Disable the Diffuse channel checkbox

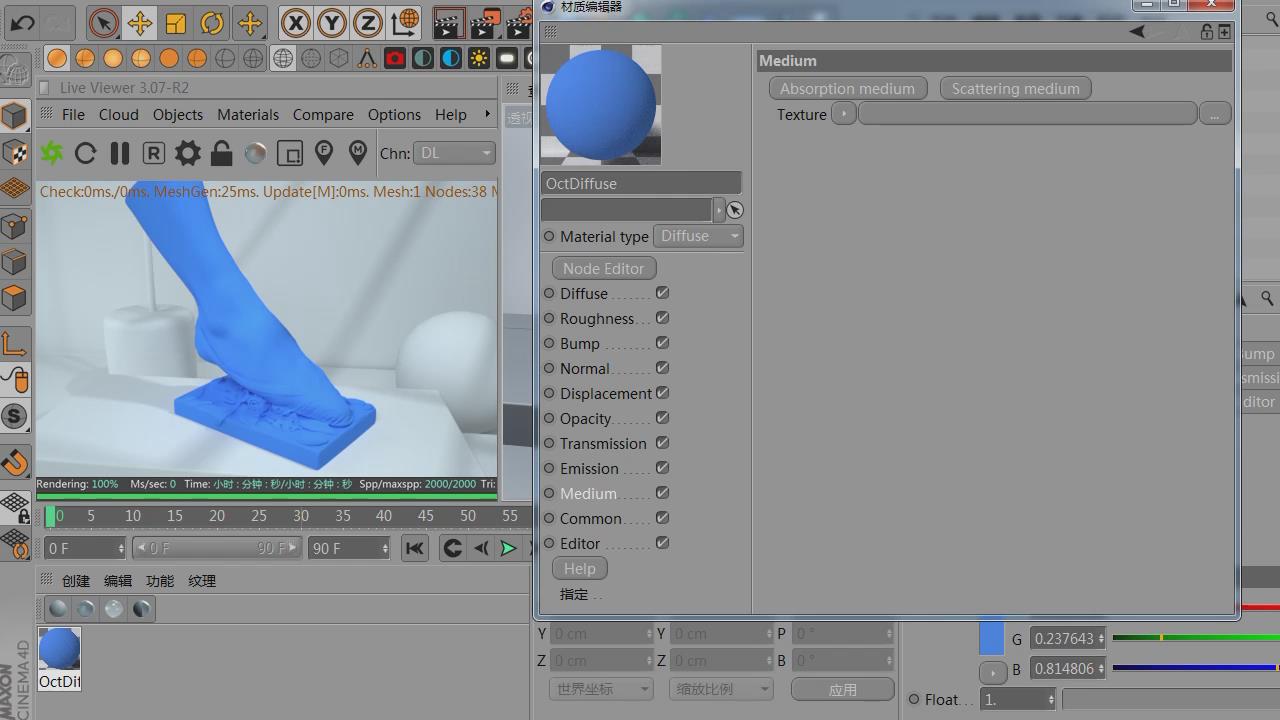662,293
